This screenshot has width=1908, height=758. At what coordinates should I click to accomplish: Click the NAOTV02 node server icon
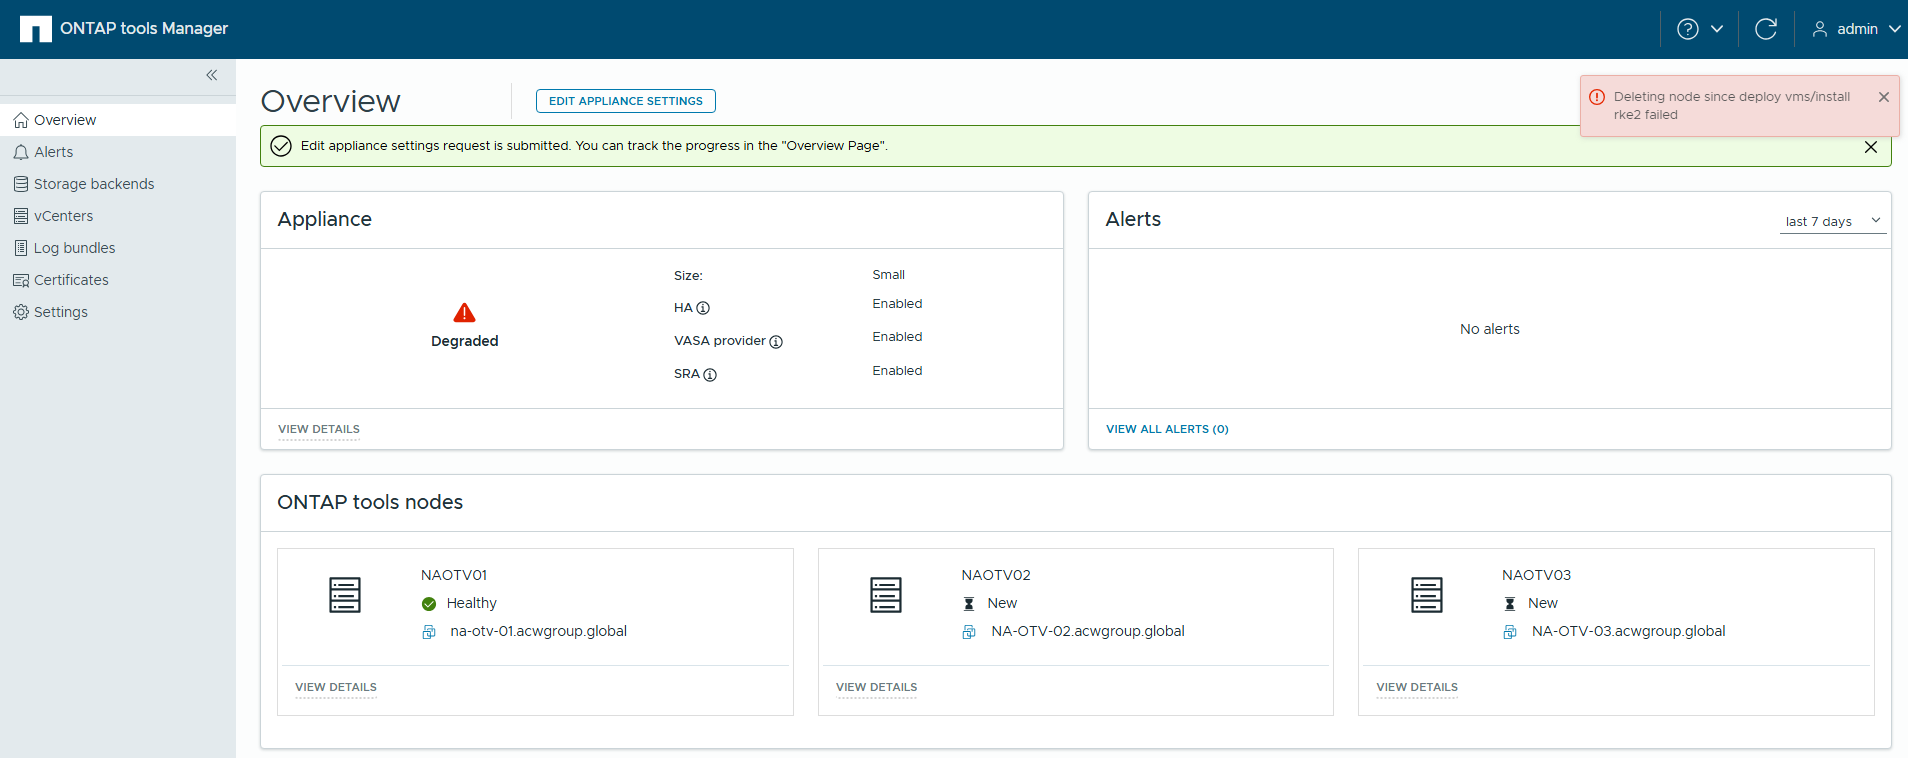click(886, 595)
